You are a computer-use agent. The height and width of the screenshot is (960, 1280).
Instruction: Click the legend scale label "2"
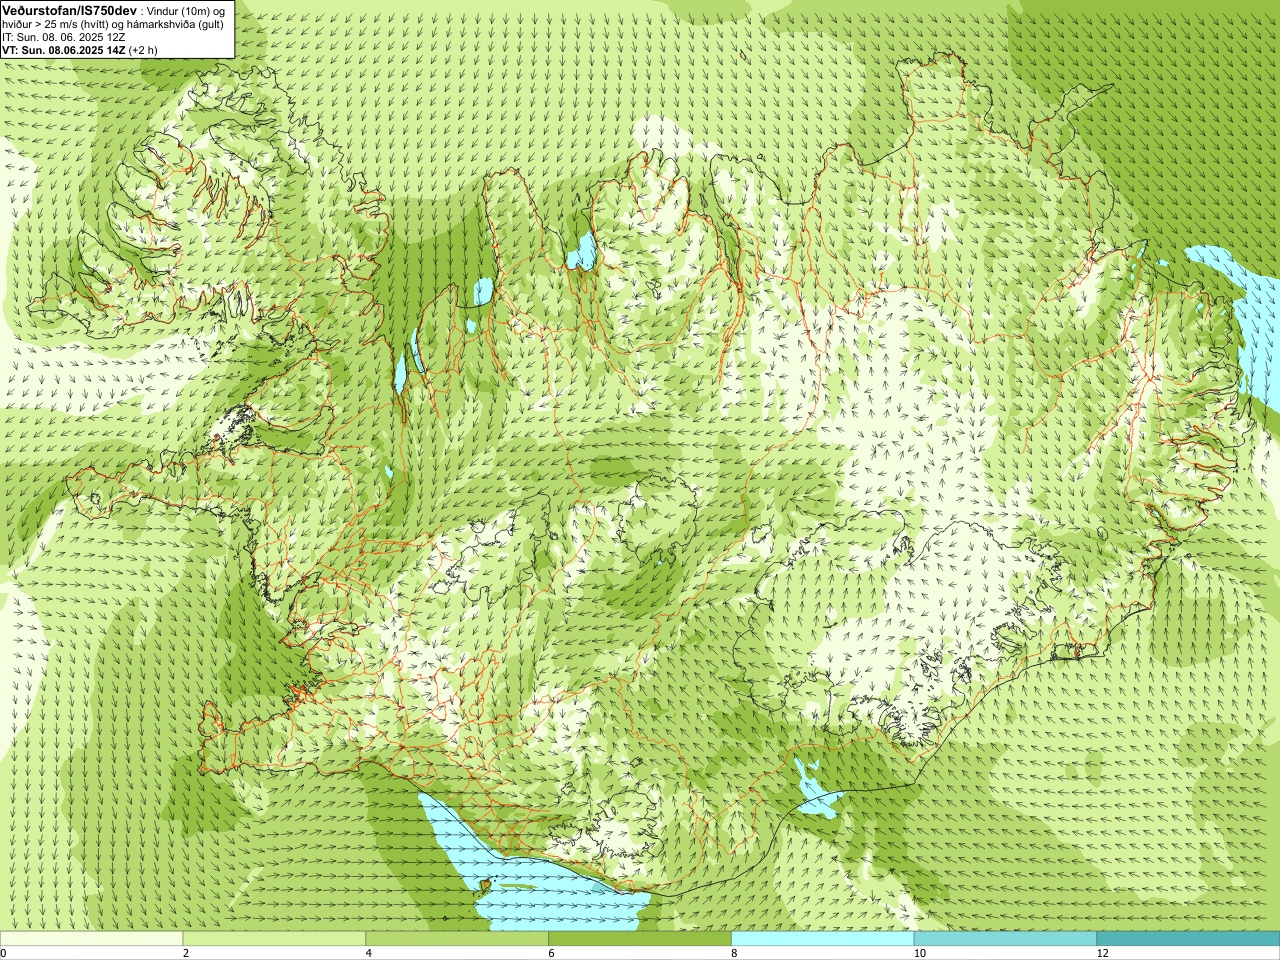186,954
